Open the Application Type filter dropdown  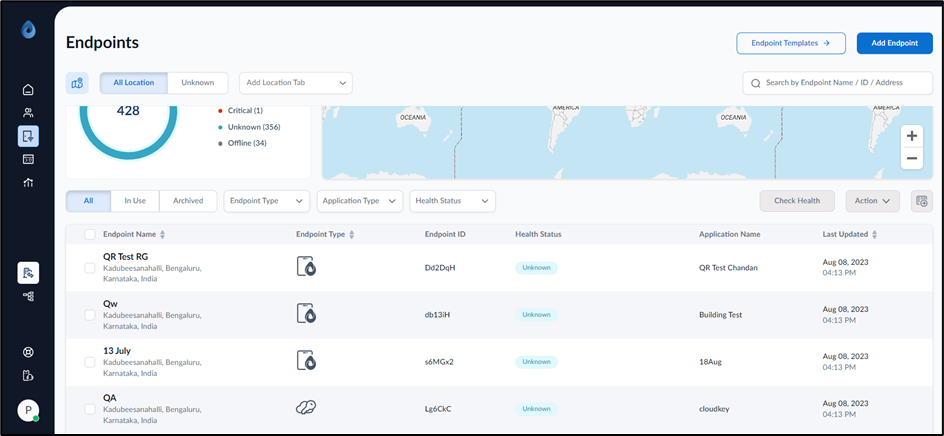coord(359,201)
